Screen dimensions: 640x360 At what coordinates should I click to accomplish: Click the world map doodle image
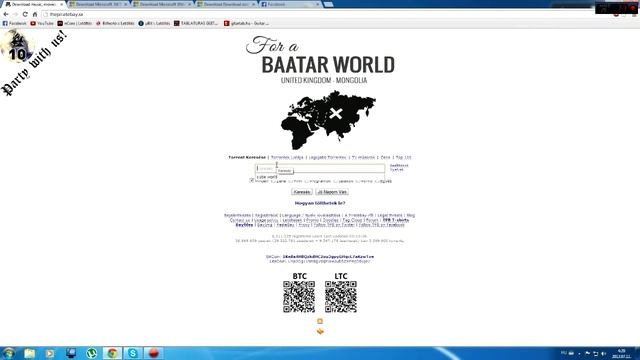tap(328, 120)
